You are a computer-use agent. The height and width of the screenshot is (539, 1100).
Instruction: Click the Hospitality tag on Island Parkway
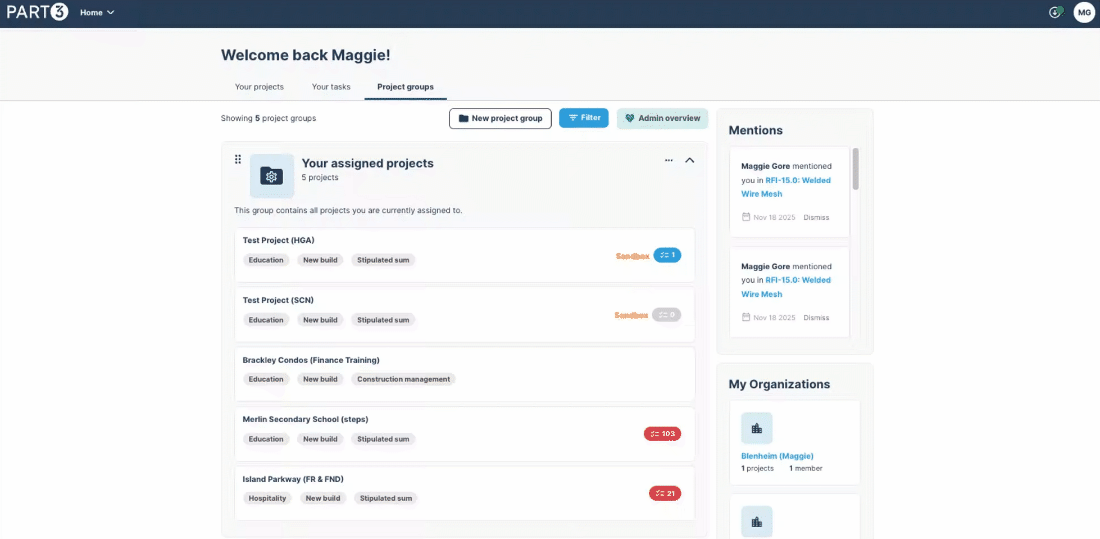click(x=267, y=498)
